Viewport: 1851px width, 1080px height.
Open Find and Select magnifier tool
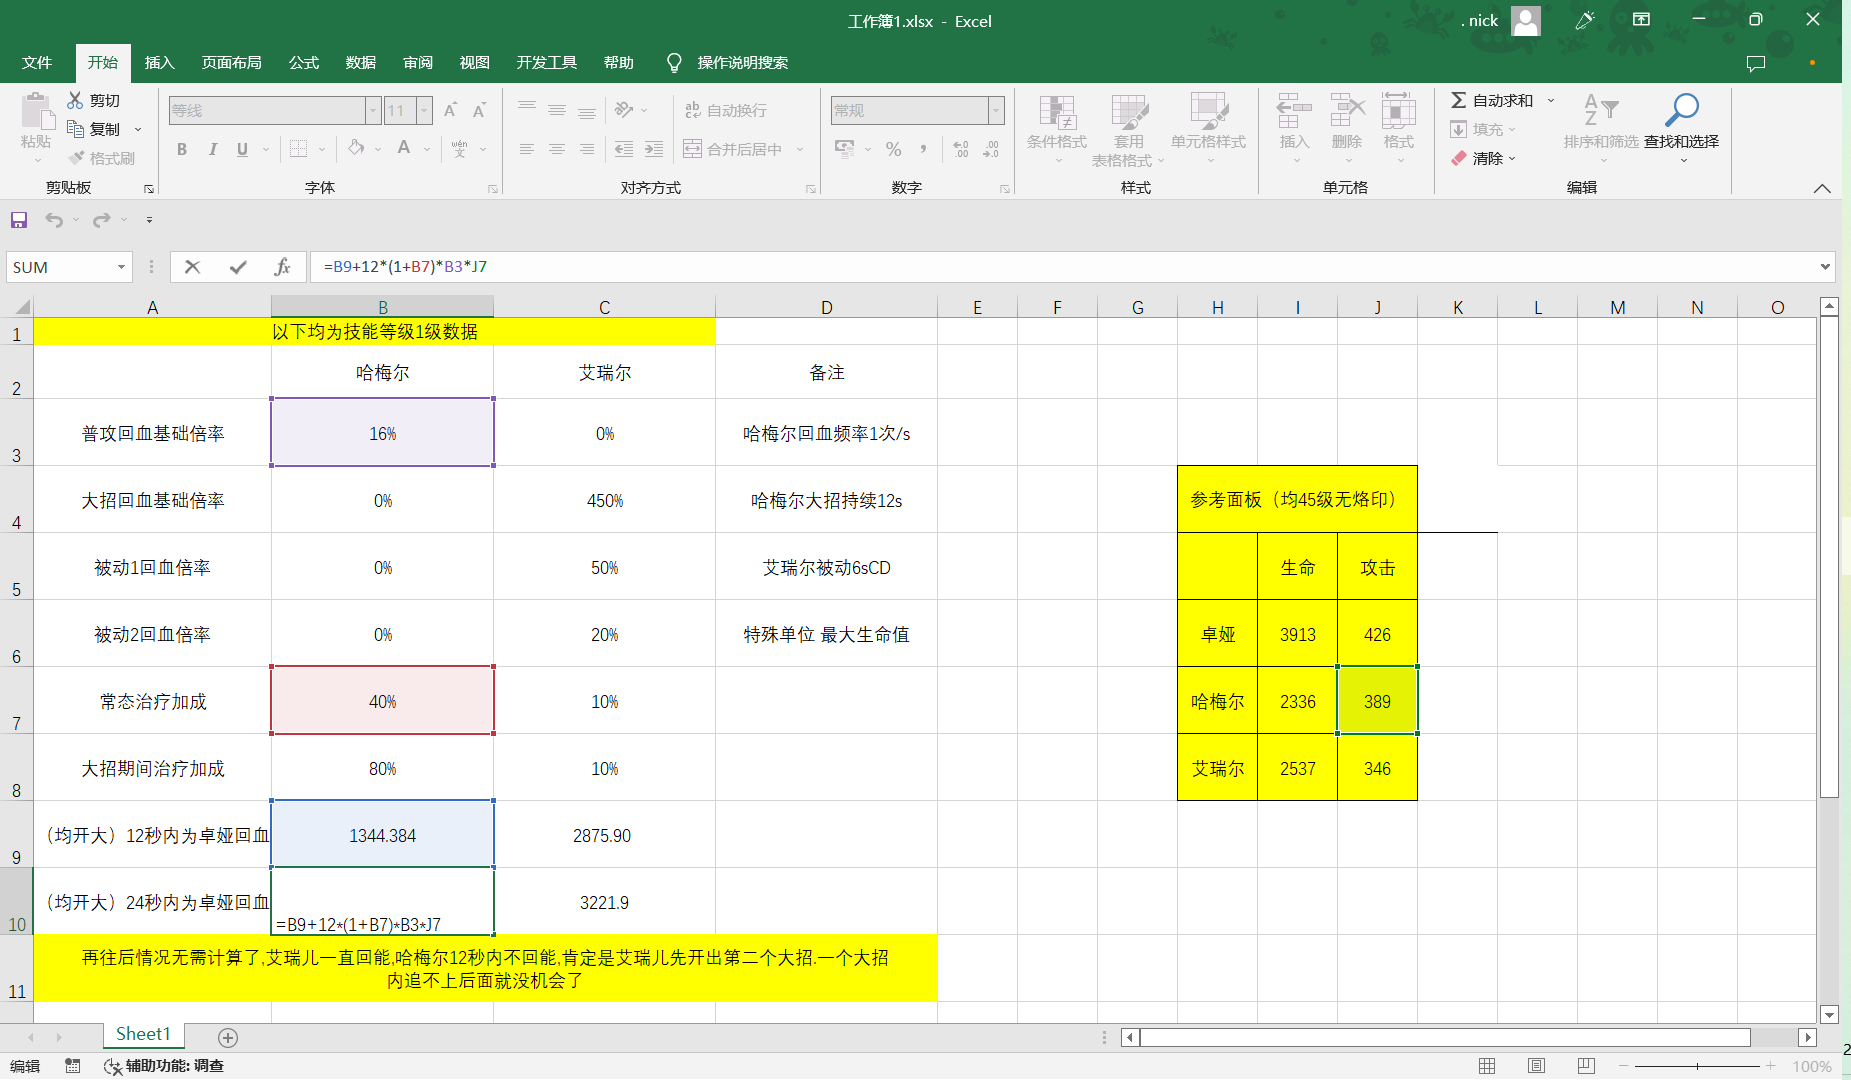[1681, 110]
